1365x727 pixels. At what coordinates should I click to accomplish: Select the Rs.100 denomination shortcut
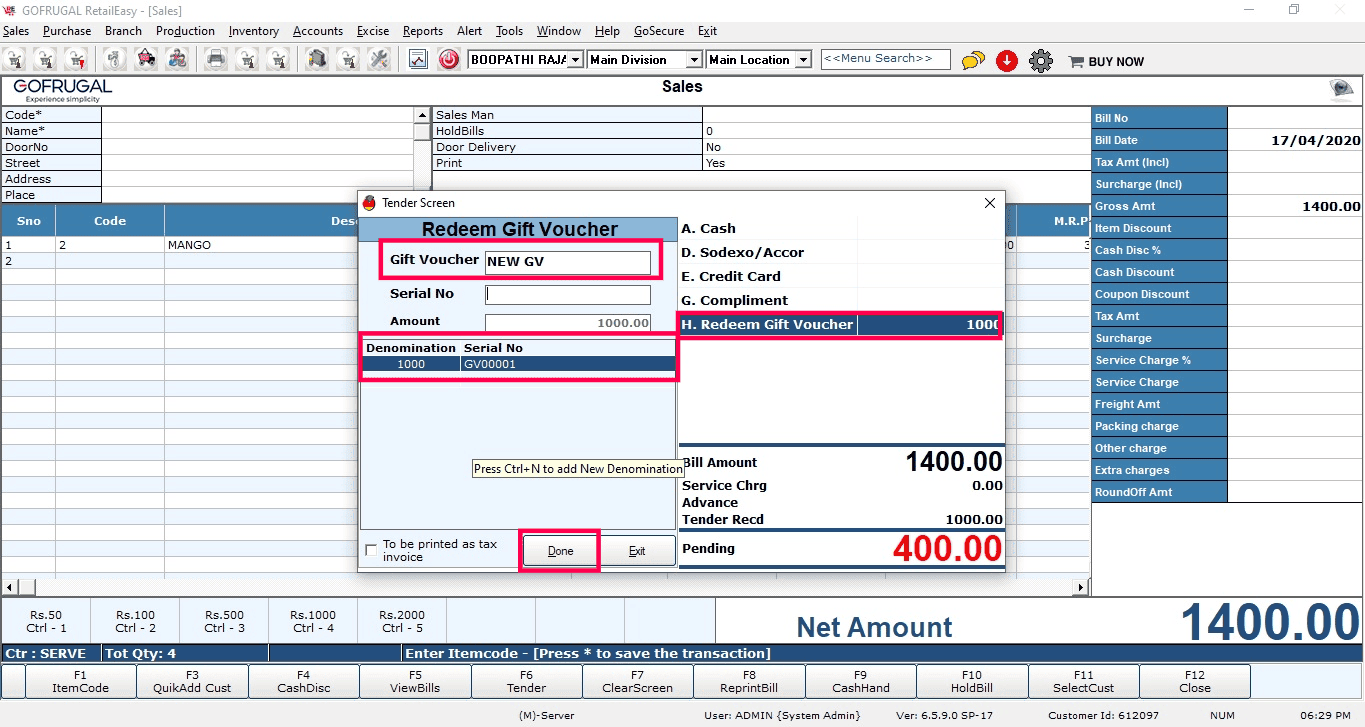pyautogui.click(x=135, y=621)
